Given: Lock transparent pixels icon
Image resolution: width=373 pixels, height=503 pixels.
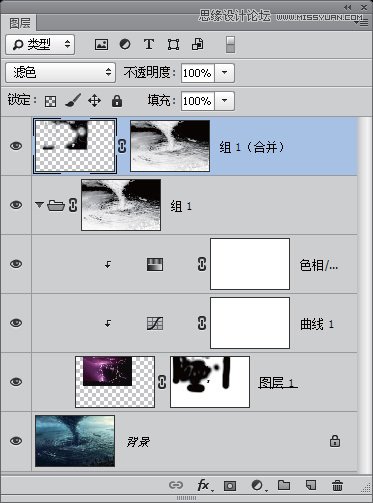Looking at the screenshot, I should tap(50, 101).
